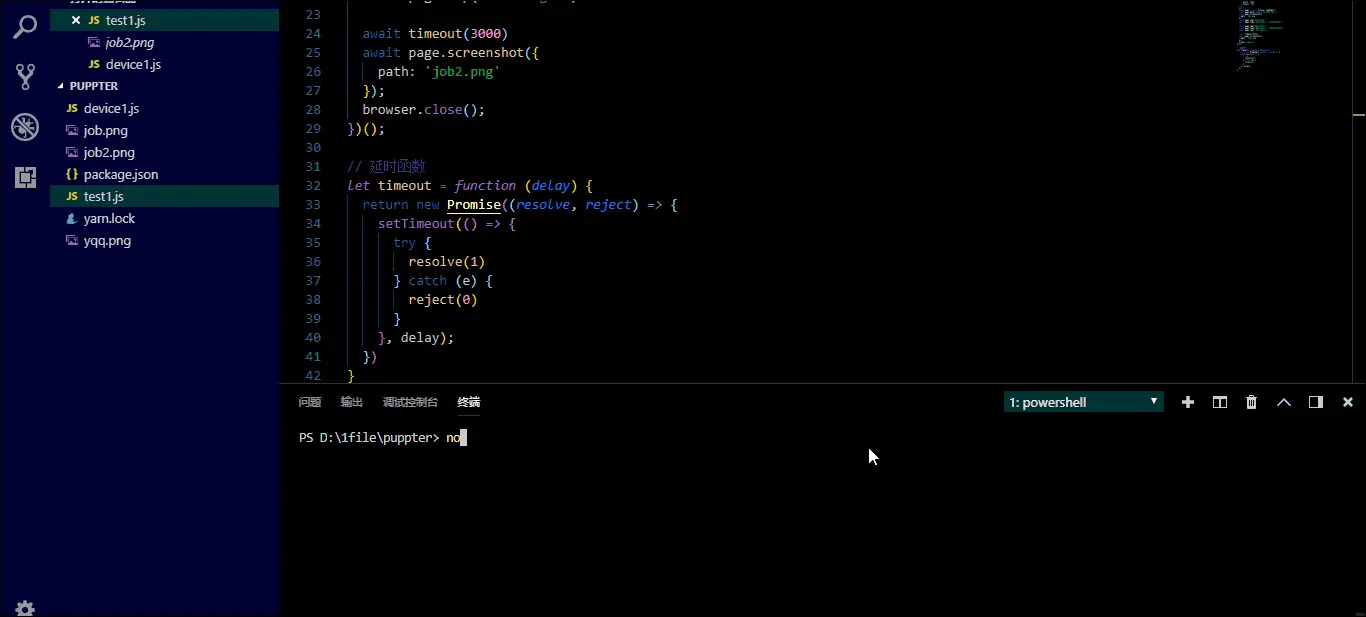Move panel to the side

click(x=1316, y=402)
